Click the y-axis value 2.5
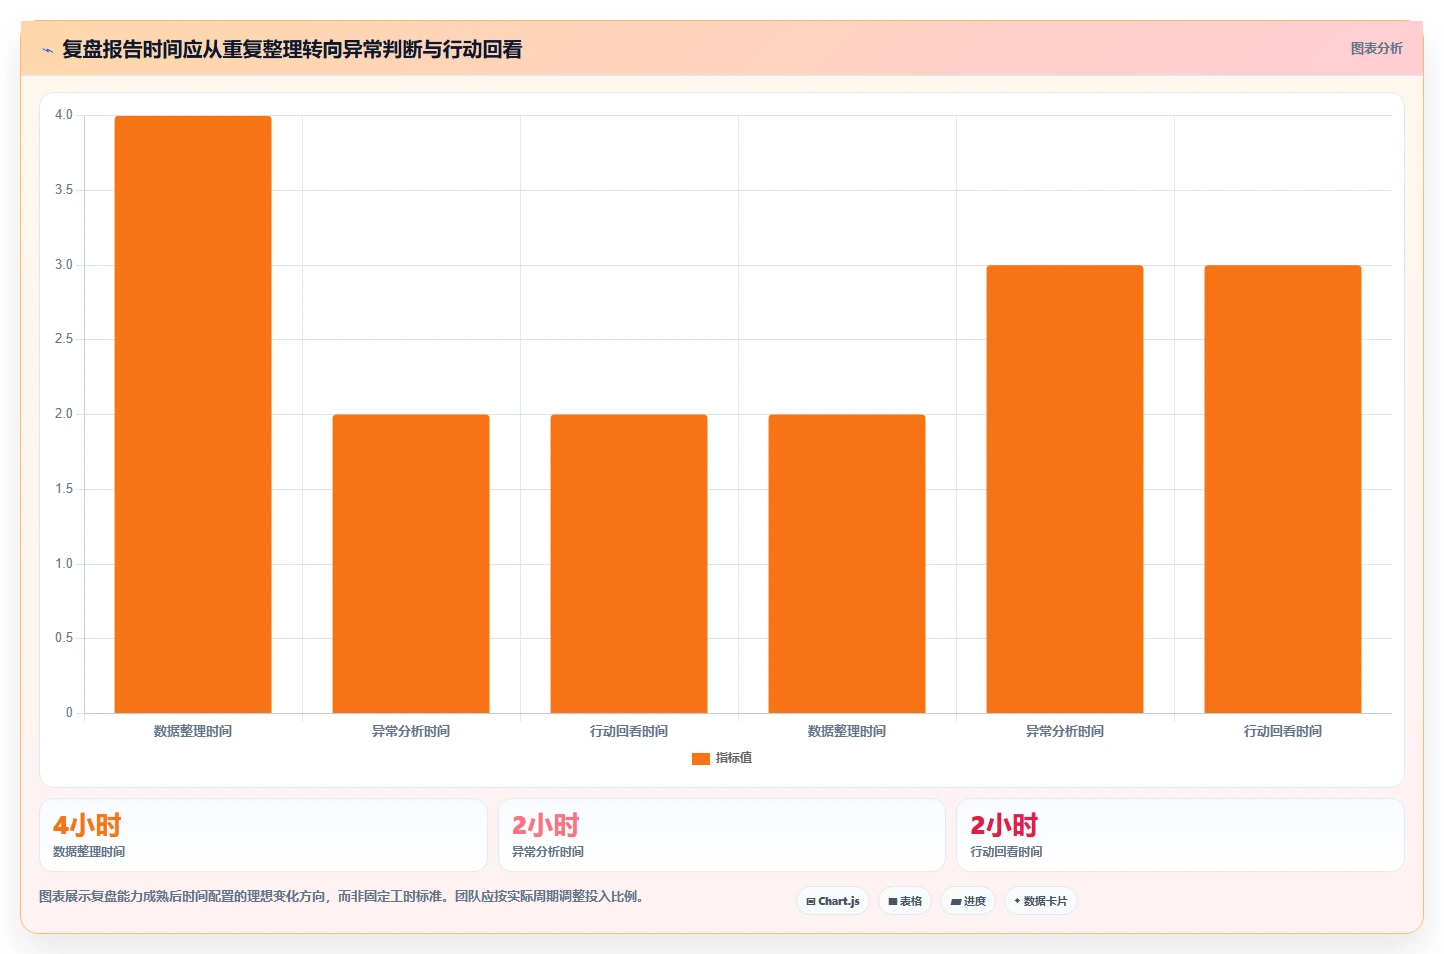Screen dimensions: 1444x954 click(64, 339)
